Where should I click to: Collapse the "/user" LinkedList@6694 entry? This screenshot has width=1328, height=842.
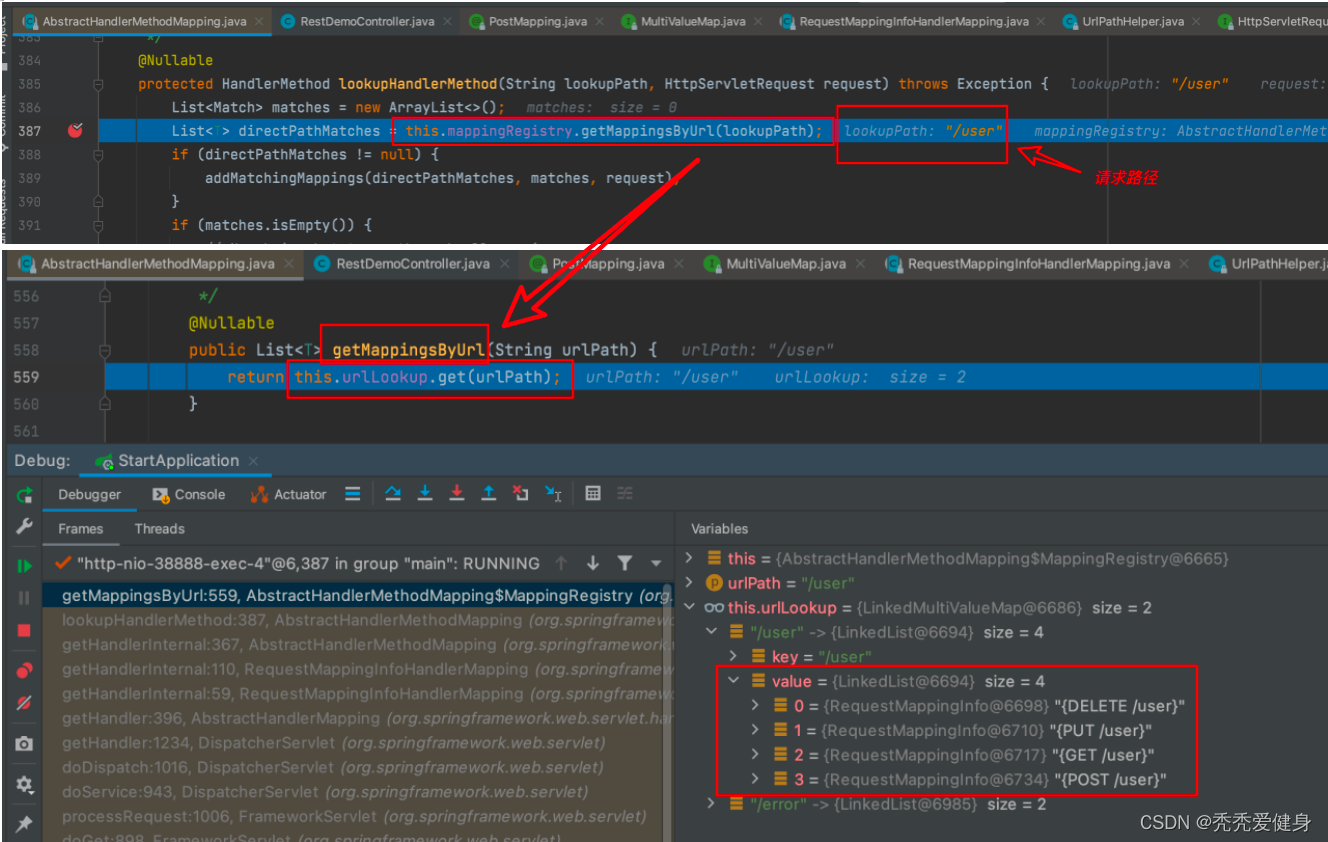(712, 632)
